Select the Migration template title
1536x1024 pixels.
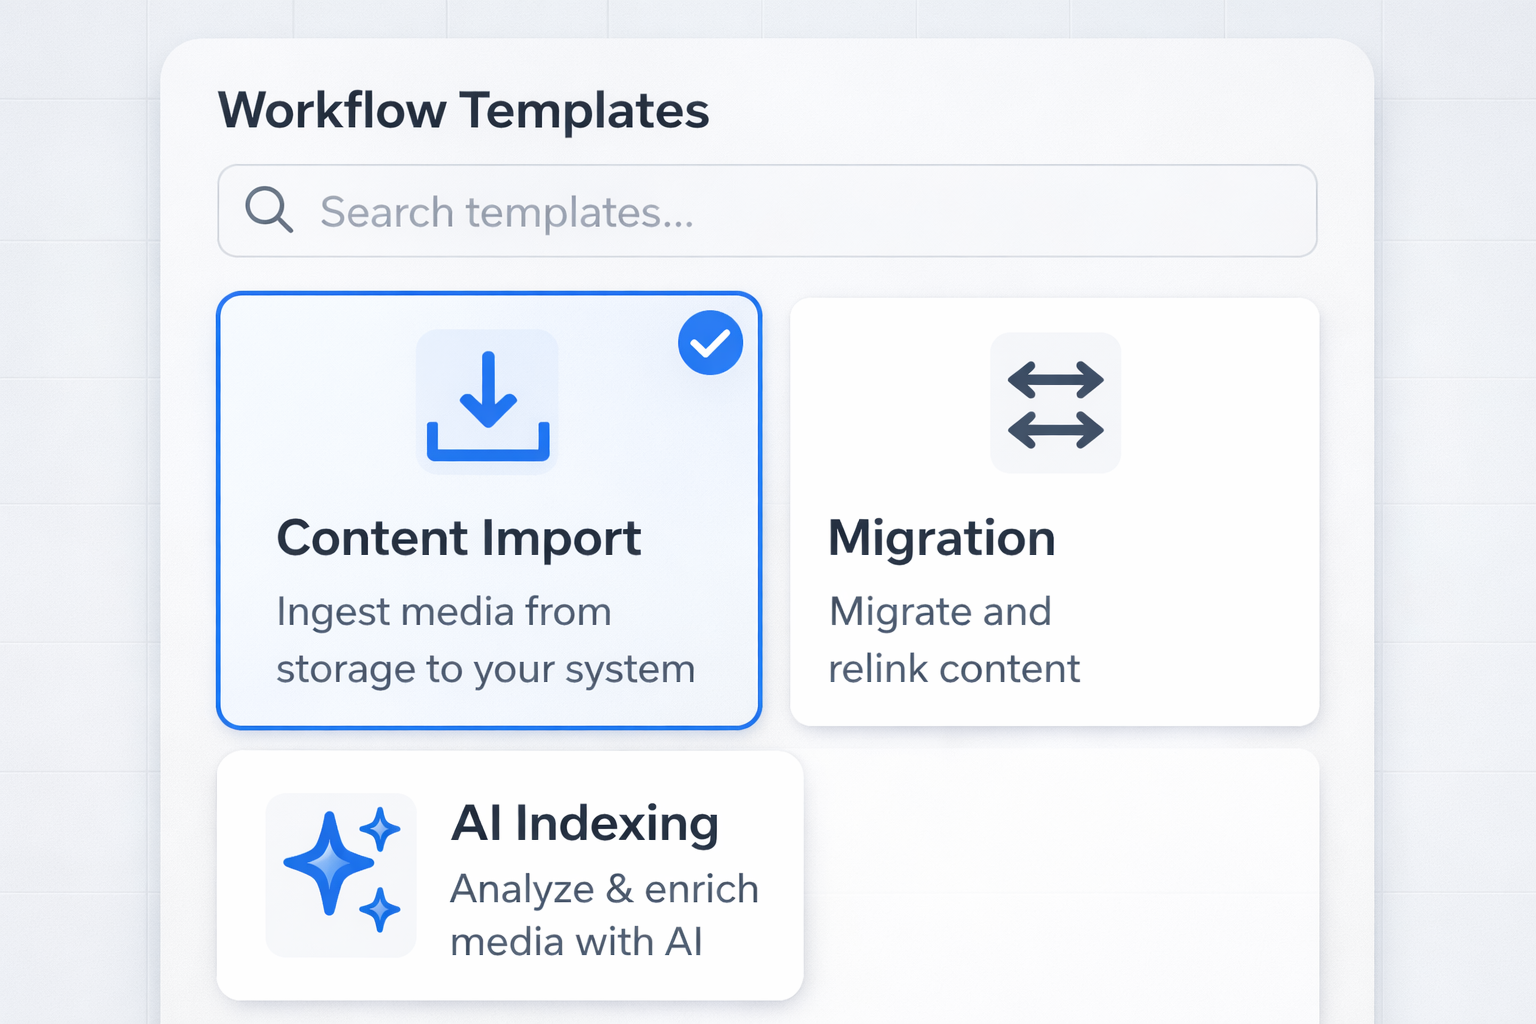pos(941,538)
